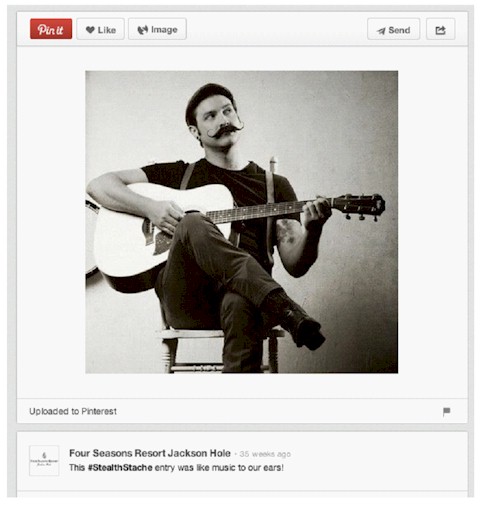
Task: Click the paper plane Send icon
Action: [x=381, y=31]
